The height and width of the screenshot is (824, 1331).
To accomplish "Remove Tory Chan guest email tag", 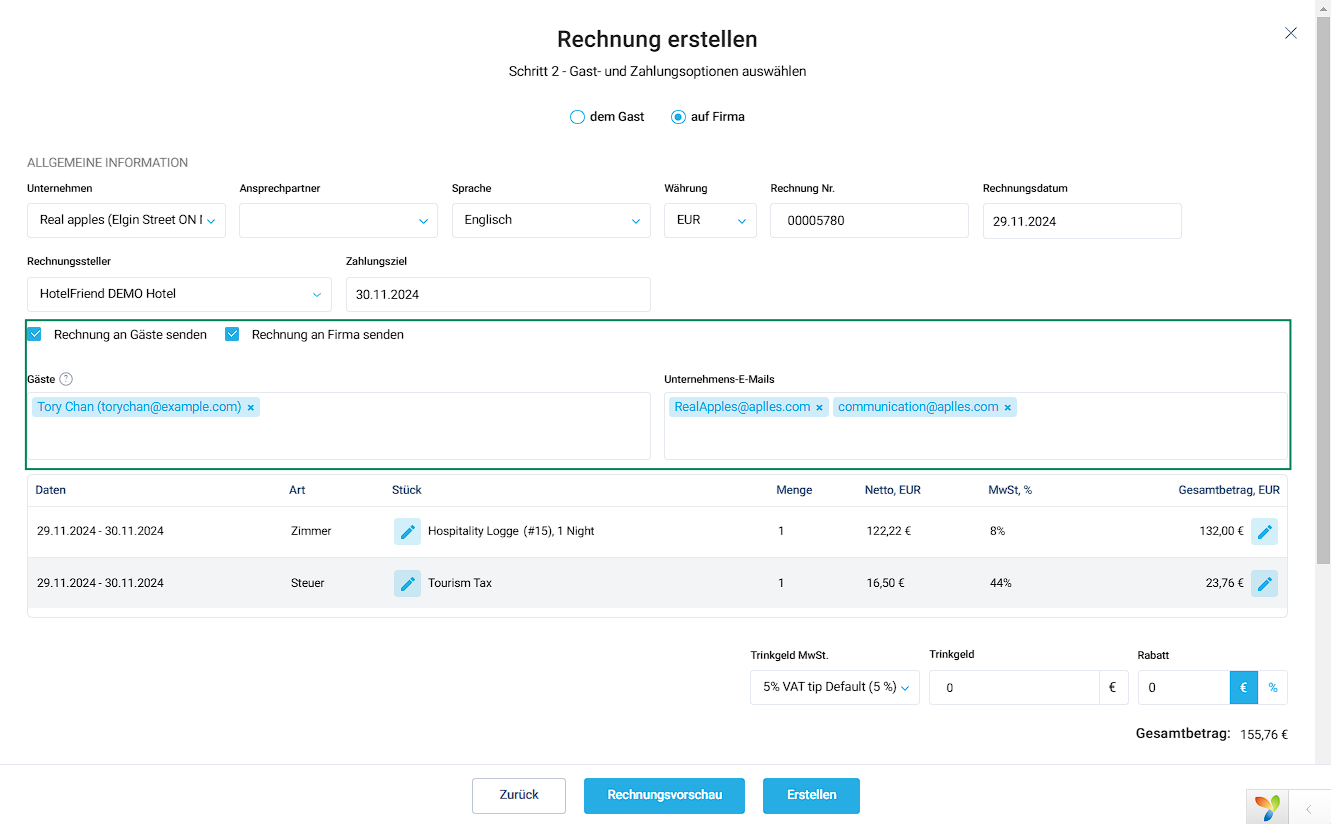I will click(x=251, y=408).
